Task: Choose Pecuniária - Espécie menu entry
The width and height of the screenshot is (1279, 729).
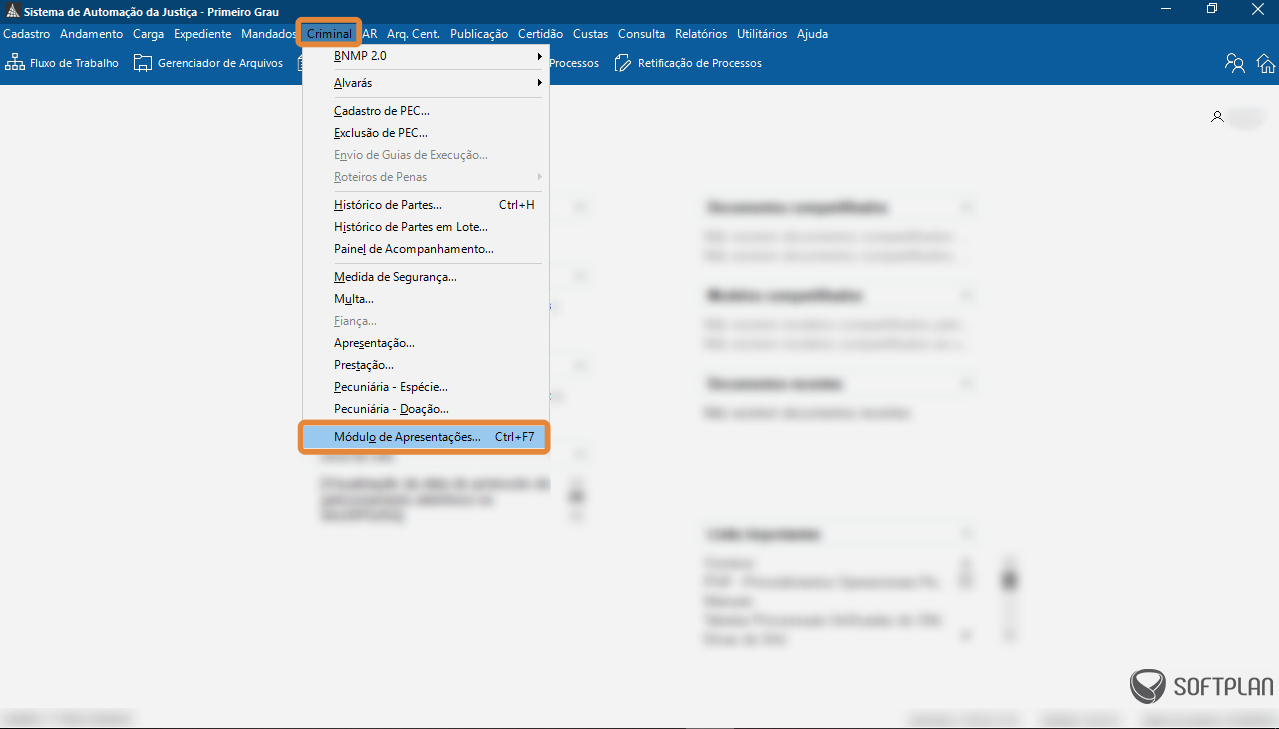Action: (x=425, y=387)
